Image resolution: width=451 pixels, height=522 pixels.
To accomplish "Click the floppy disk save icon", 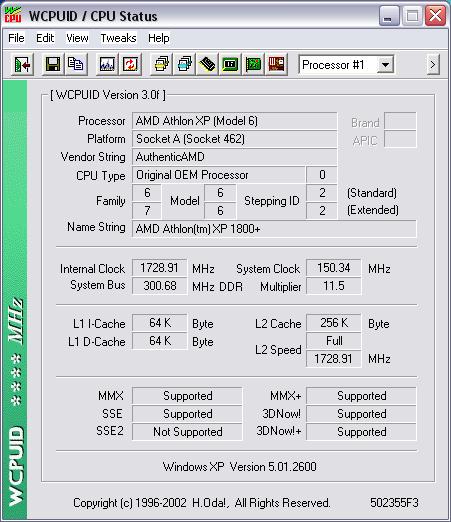I will (53, 64).
